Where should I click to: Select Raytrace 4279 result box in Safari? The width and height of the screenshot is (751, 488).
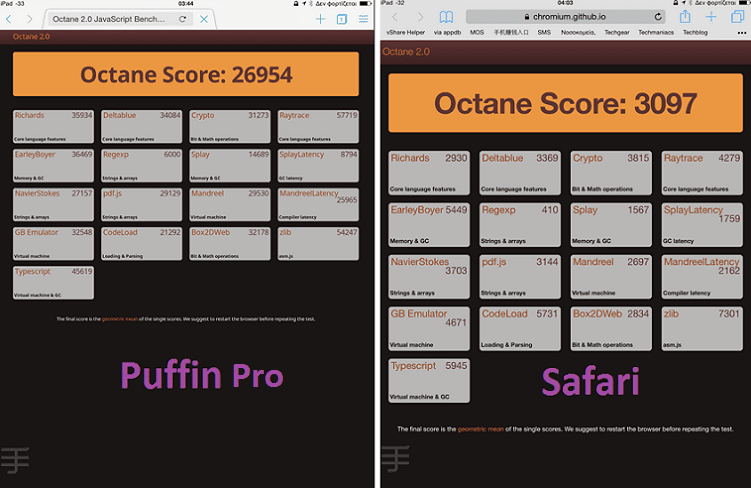tap(702, 173)
